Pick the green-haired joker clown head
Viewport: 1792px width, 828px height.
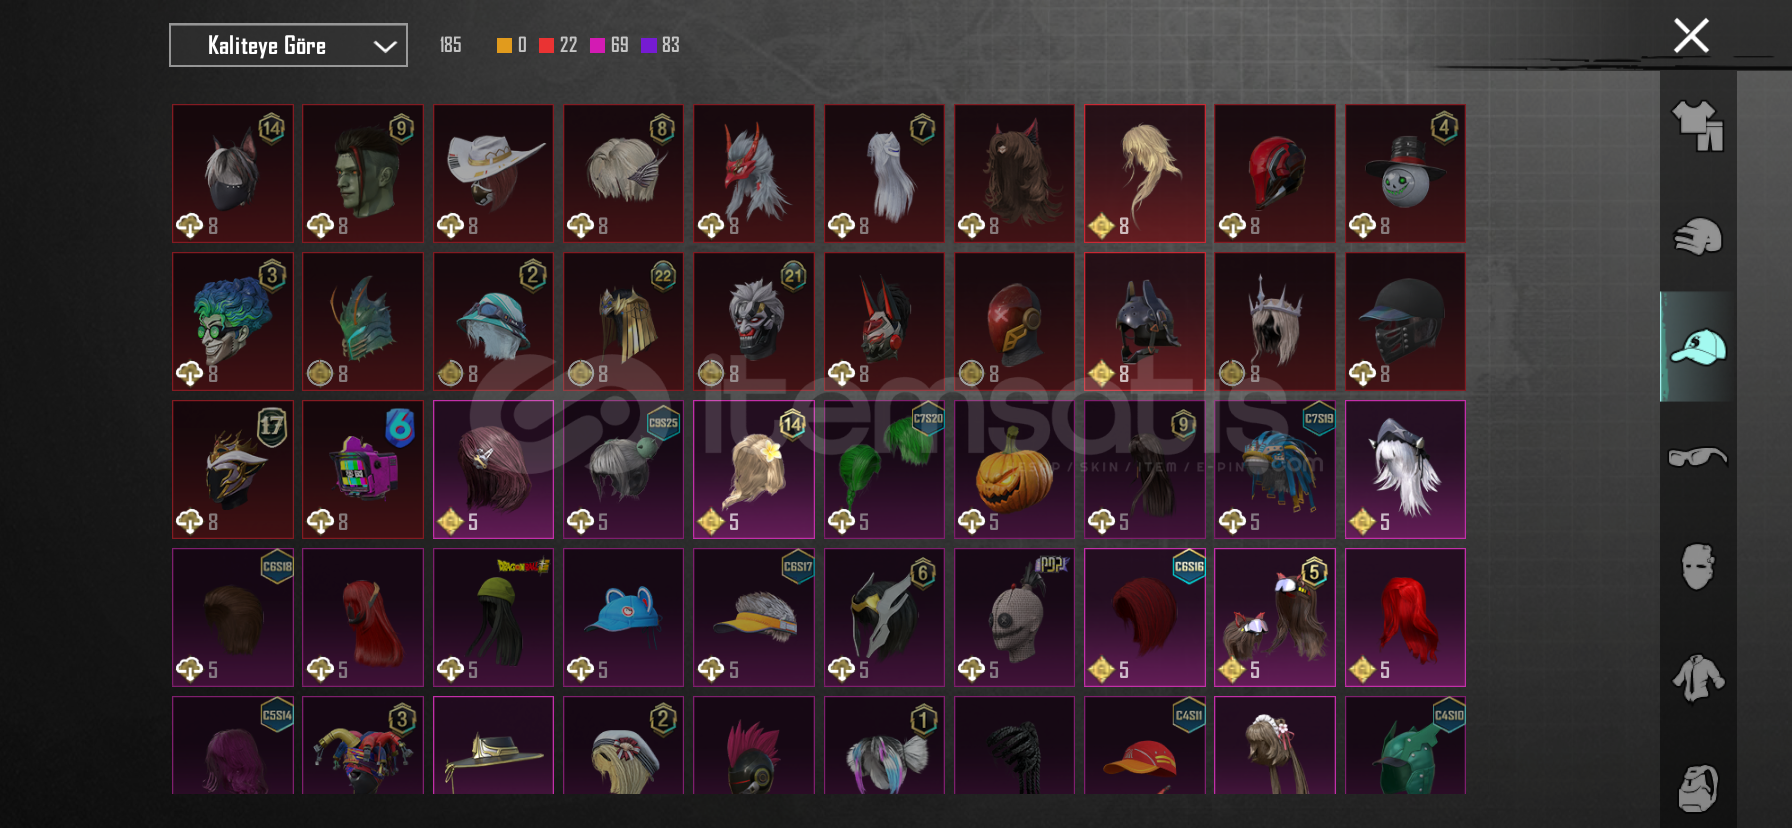232,321
